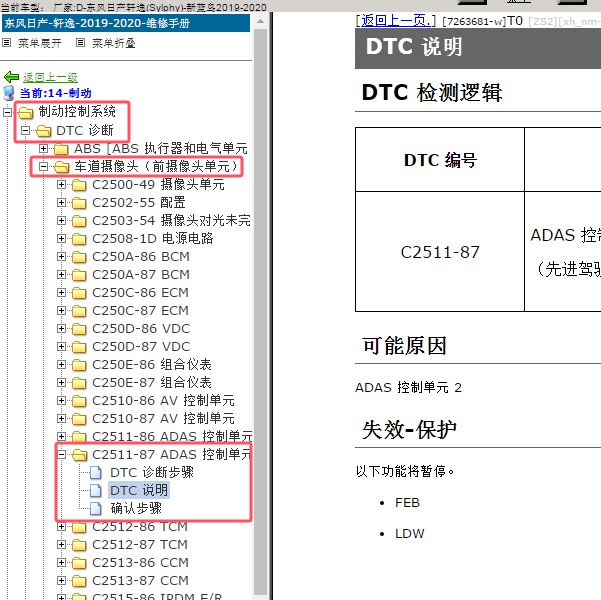Click the LDW bullet item

click(x=409, y=534)
